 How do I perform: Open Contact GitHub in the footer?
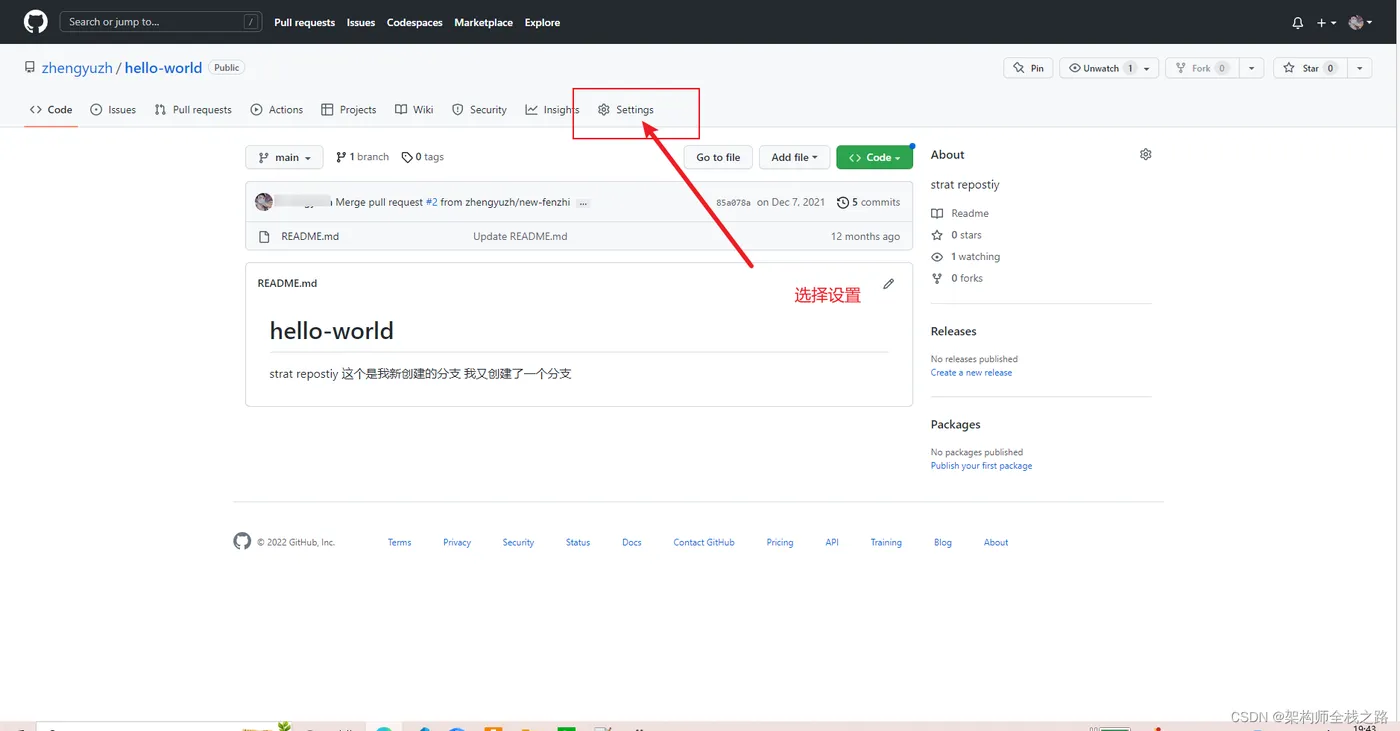coord(704,542)
